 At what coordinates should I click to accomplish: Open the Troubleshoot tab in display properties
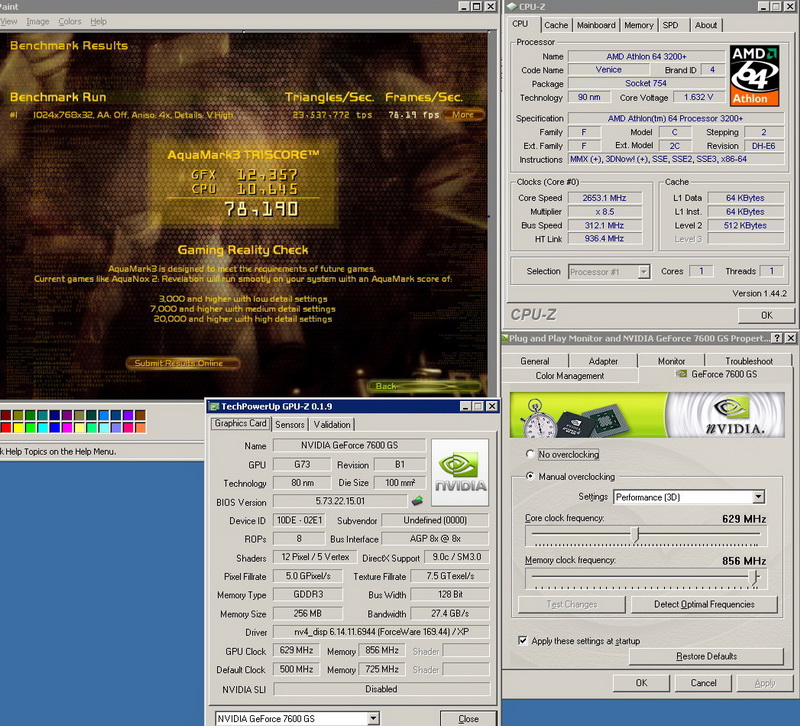pos(748,361)
